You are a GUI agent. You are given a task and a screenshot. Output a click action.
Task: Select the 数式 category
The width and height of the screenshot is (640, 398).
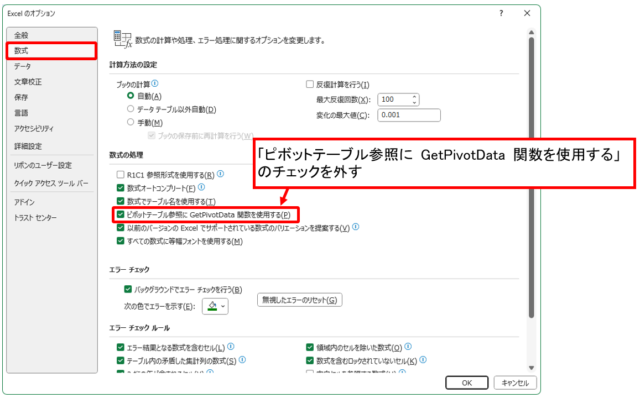click(x=51, y=51)
